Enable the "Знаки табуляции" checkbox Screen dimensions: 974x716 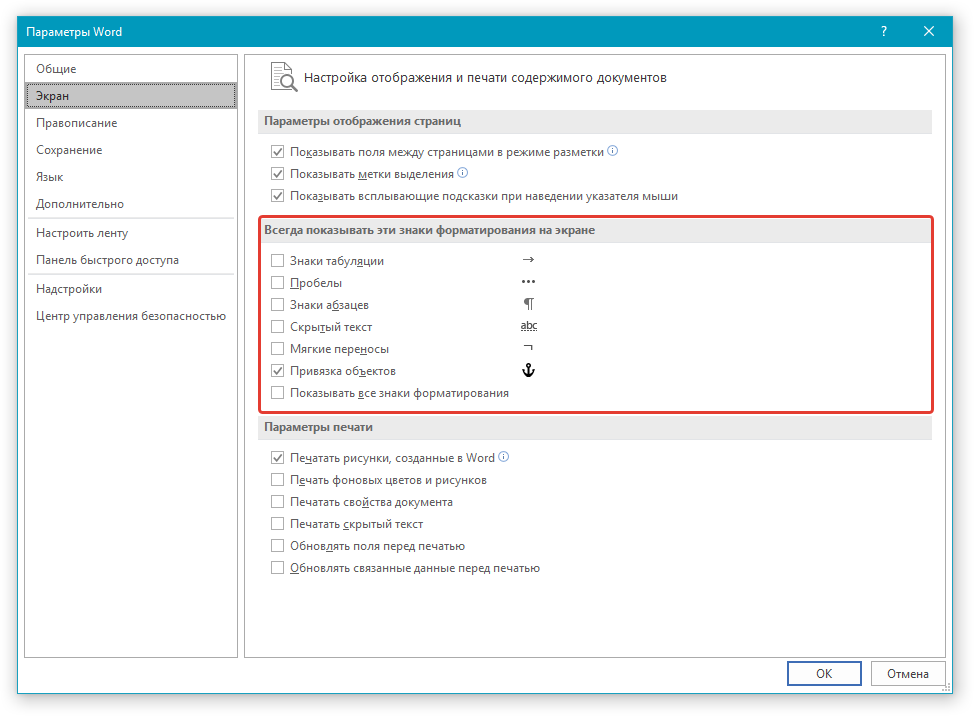[278, 261]
